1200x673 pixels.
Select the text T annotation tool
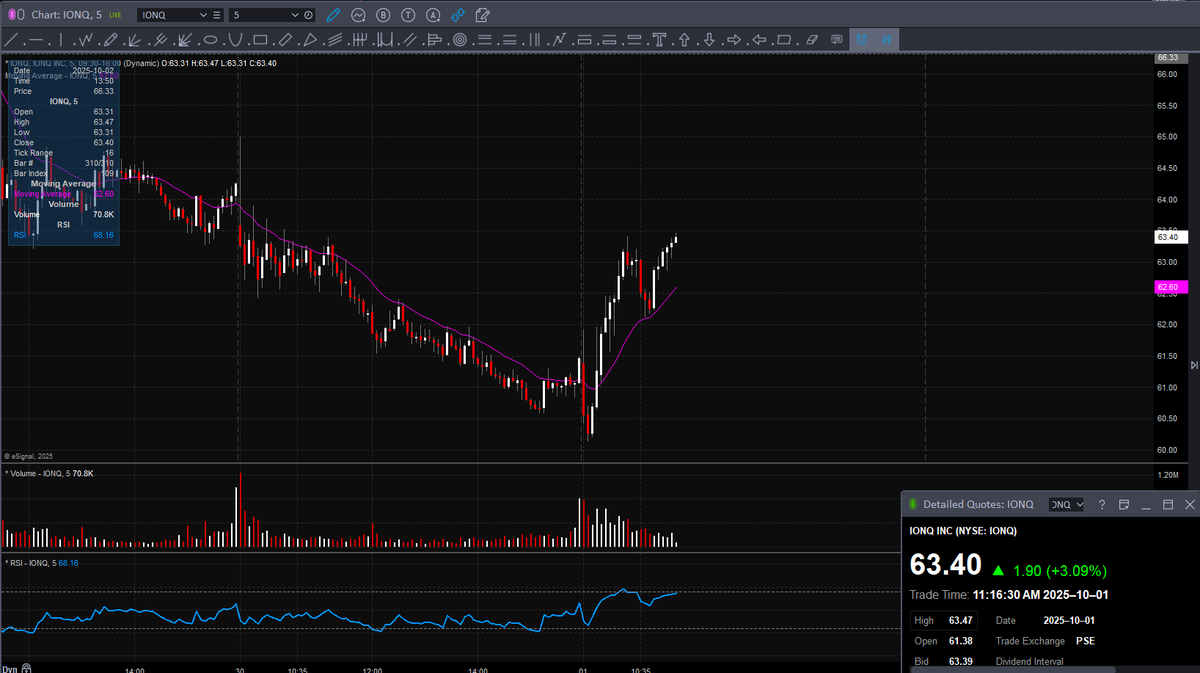(659, 40)
